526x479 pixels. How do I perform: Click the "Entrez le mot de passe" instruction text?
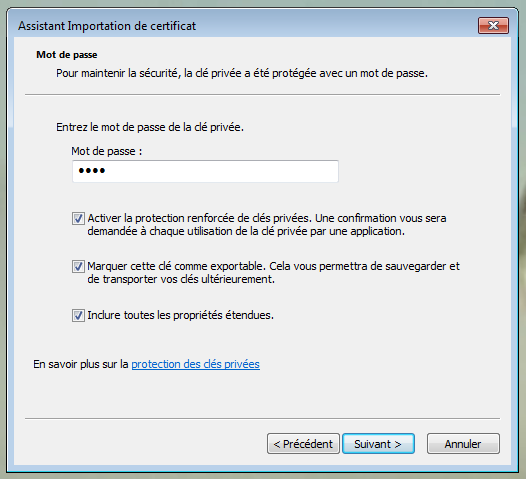pyautogui.click(x=150, y=127)
